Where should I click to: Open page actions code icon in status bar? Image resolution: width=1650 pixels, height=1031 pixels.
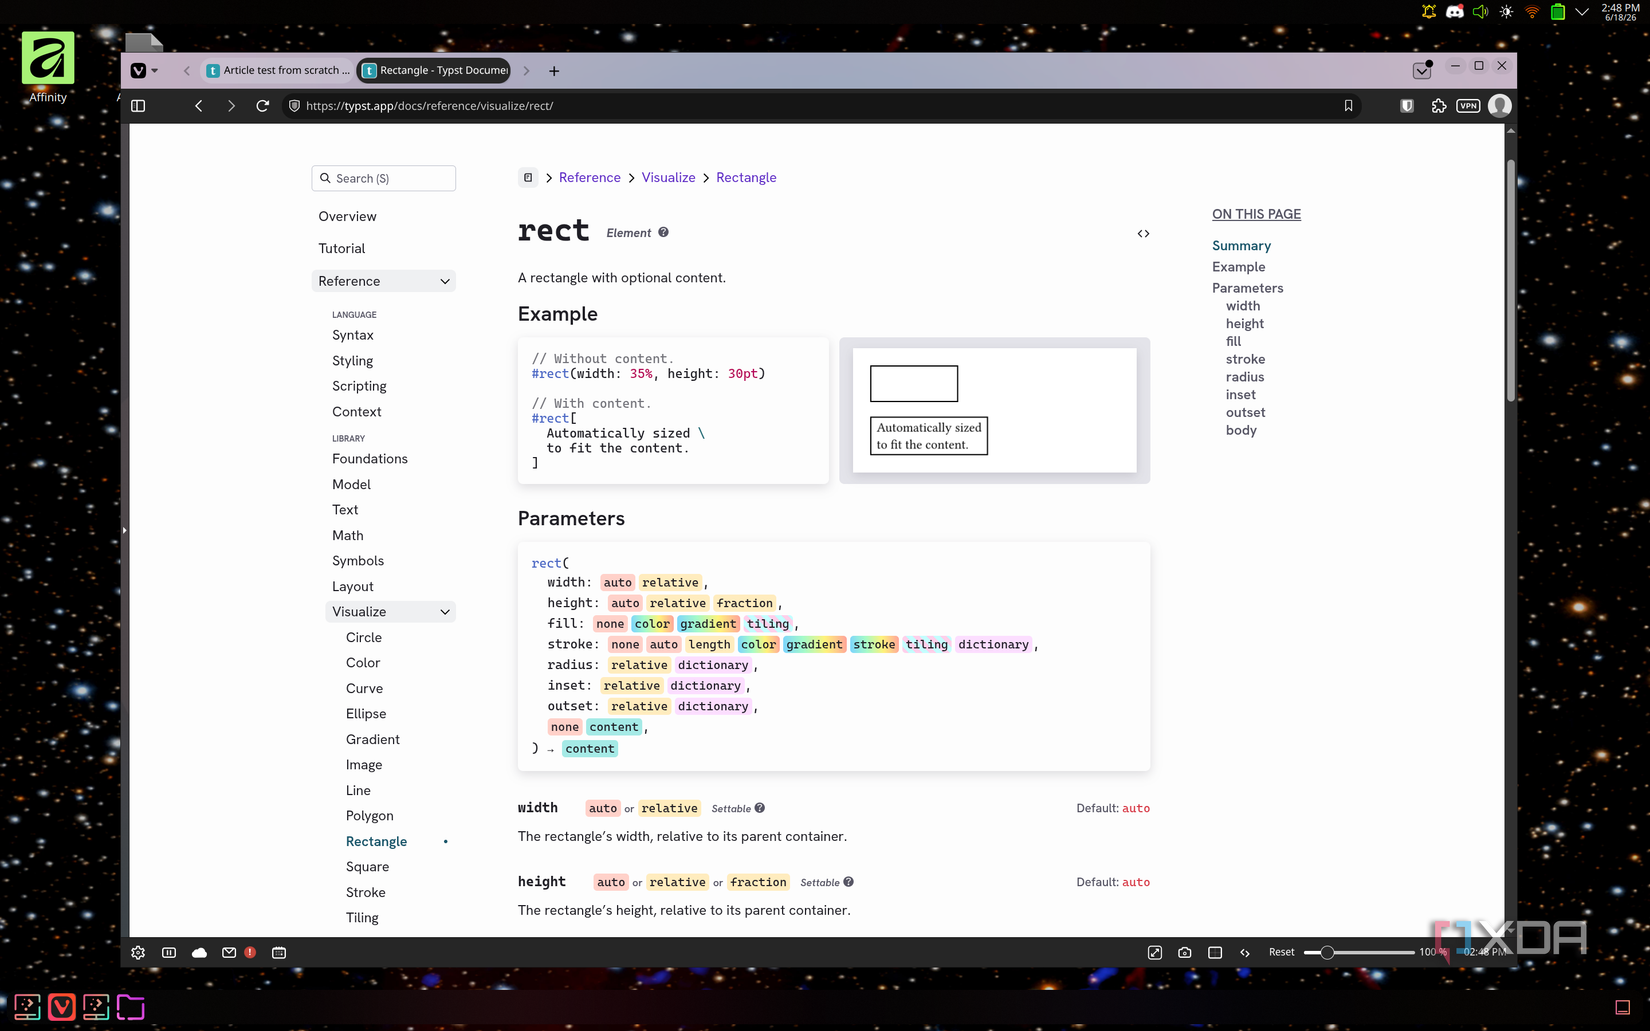tap(1245, 953)
